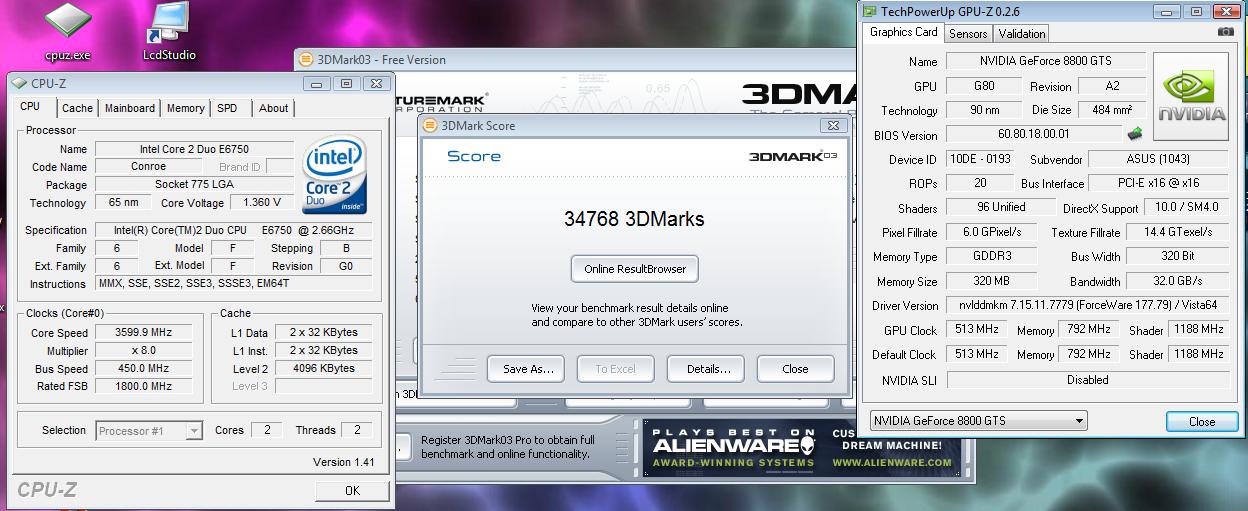Switch to the Validation tab in GPU-Z
This screenshot has width=1248, height=511.
1022,34
